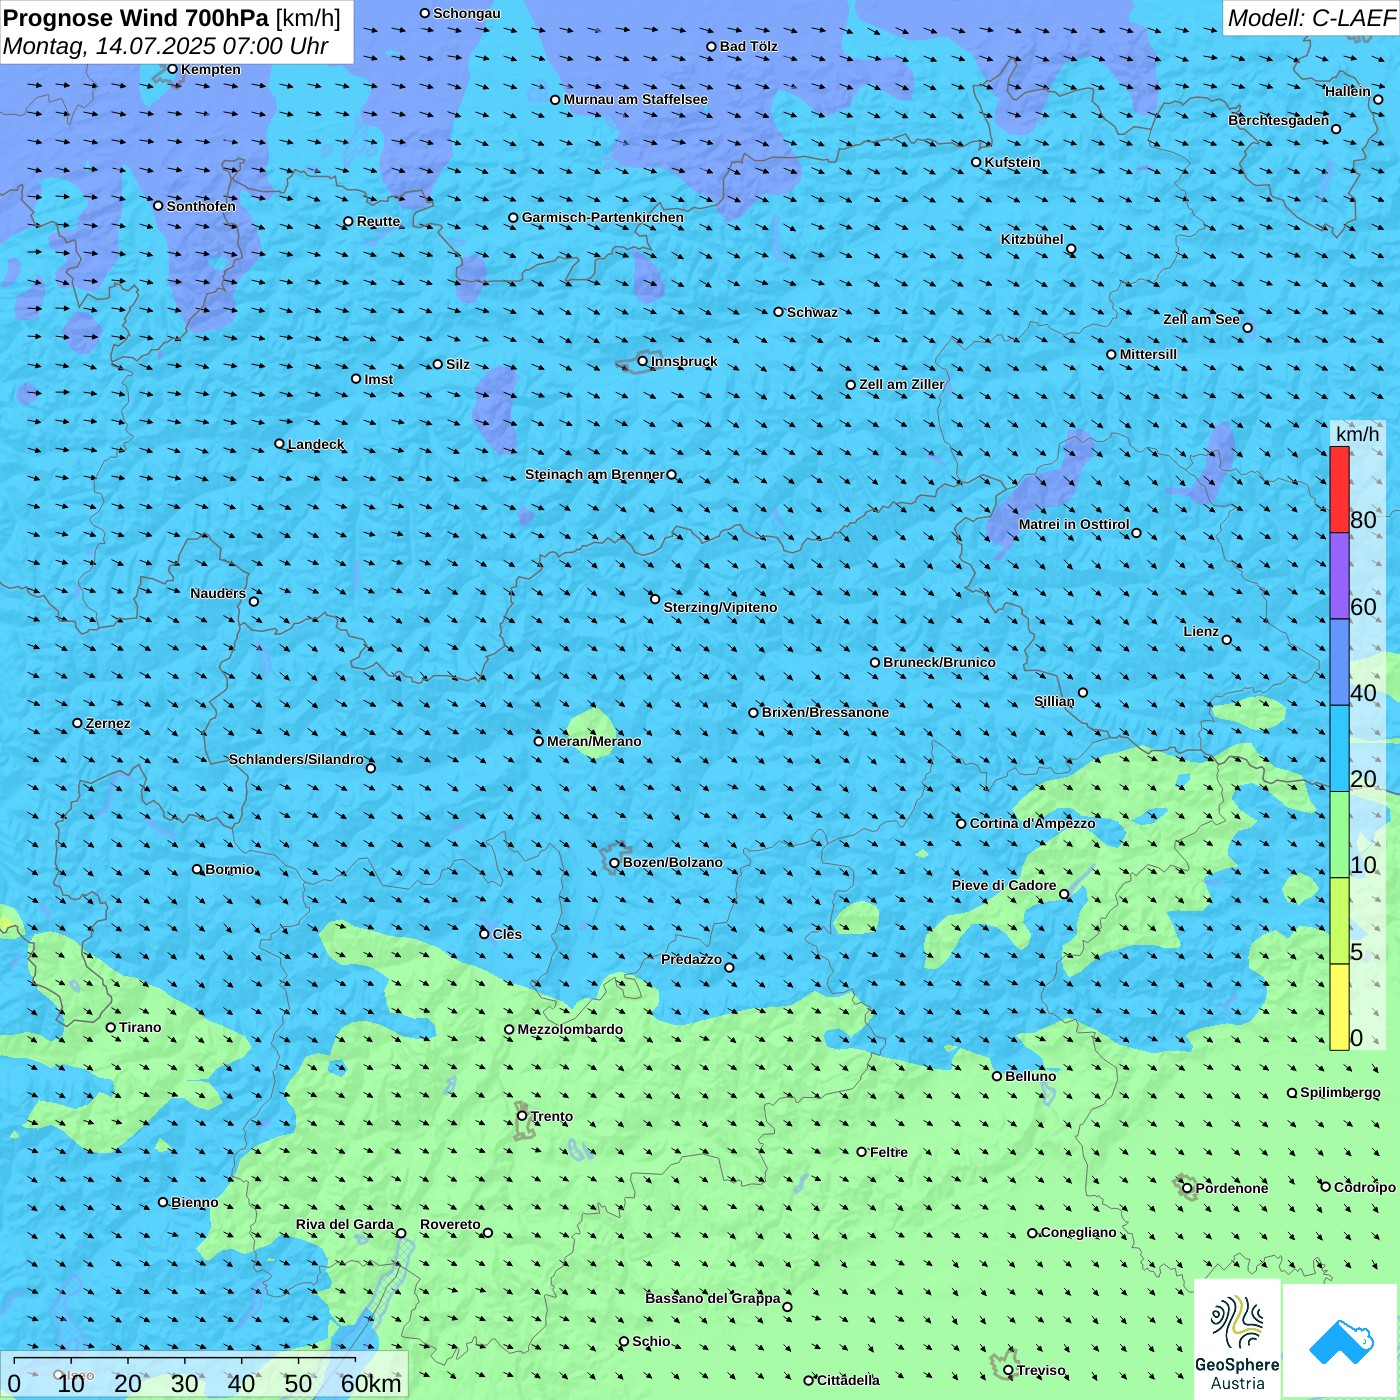Click the blue cloud logo icon
Viewport: 1400px width, 1400px height.
(x=1341, y=1341)
